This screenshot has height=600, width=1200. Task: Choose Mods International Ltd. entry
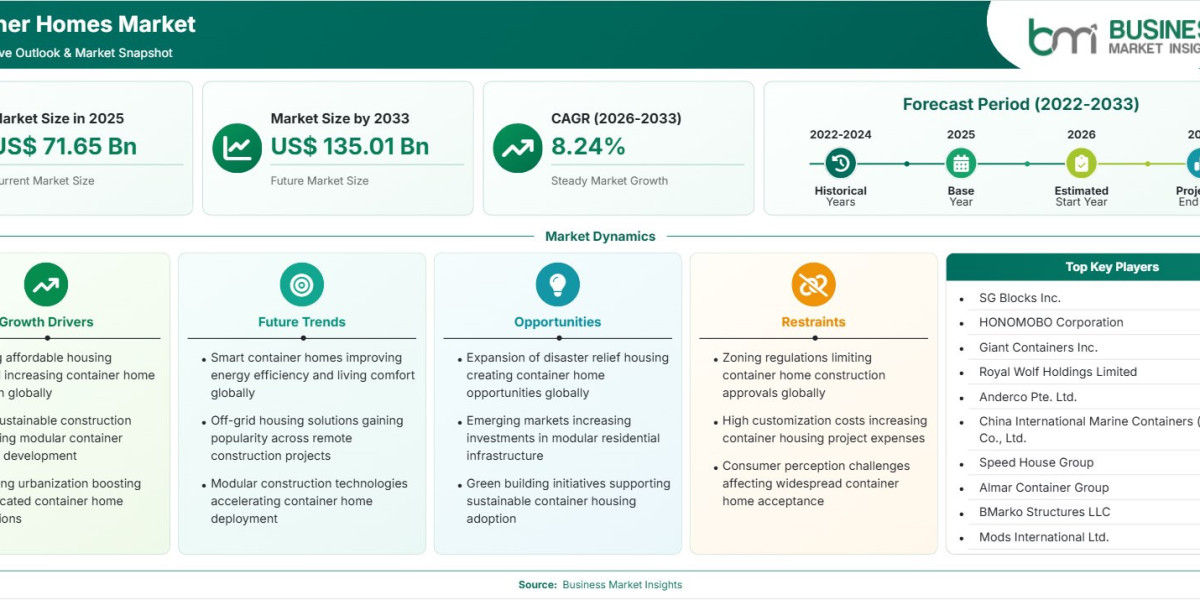click(1044, 537)
